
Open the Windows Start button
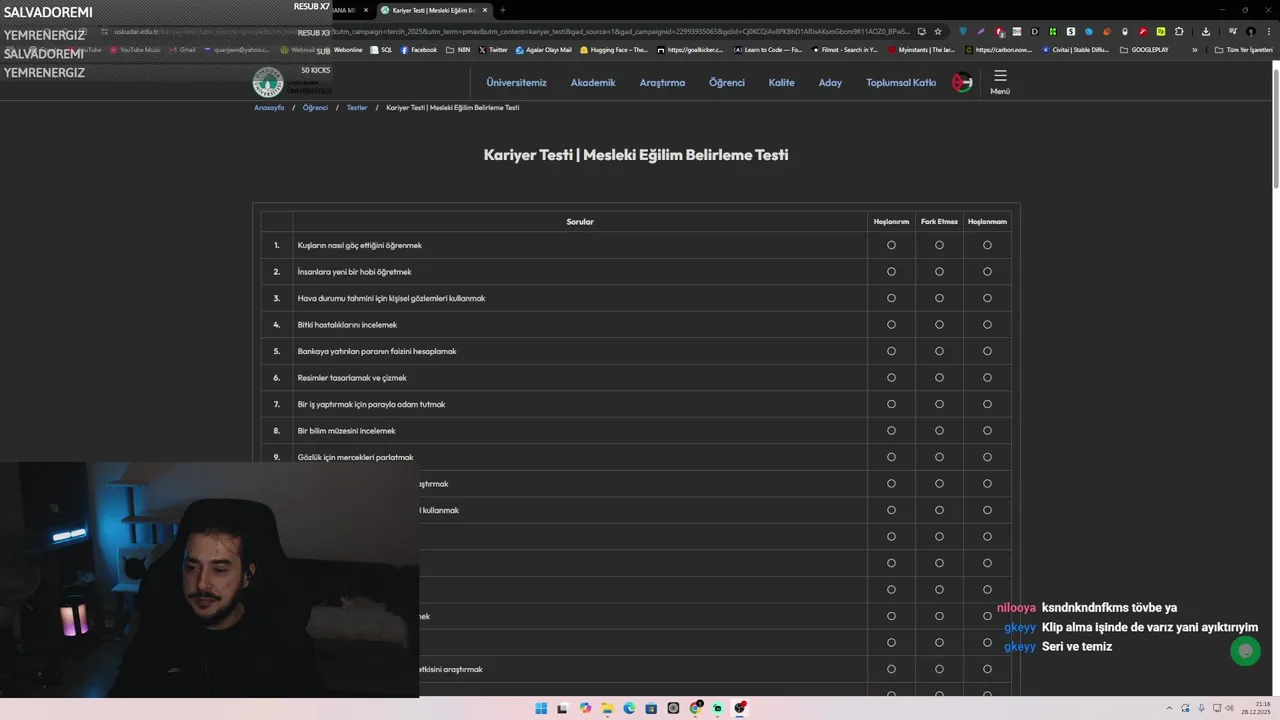541,708
